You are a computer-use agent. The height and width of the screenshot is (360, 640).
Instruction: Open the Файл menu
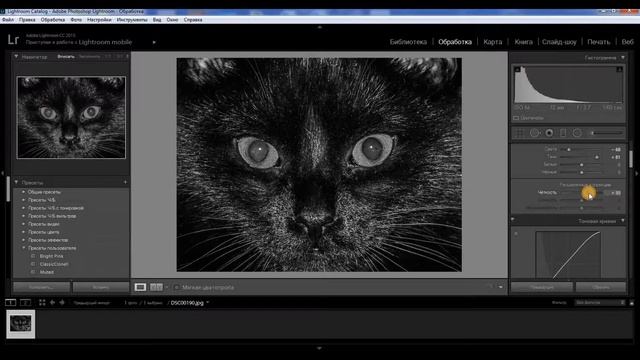point(8,20)
